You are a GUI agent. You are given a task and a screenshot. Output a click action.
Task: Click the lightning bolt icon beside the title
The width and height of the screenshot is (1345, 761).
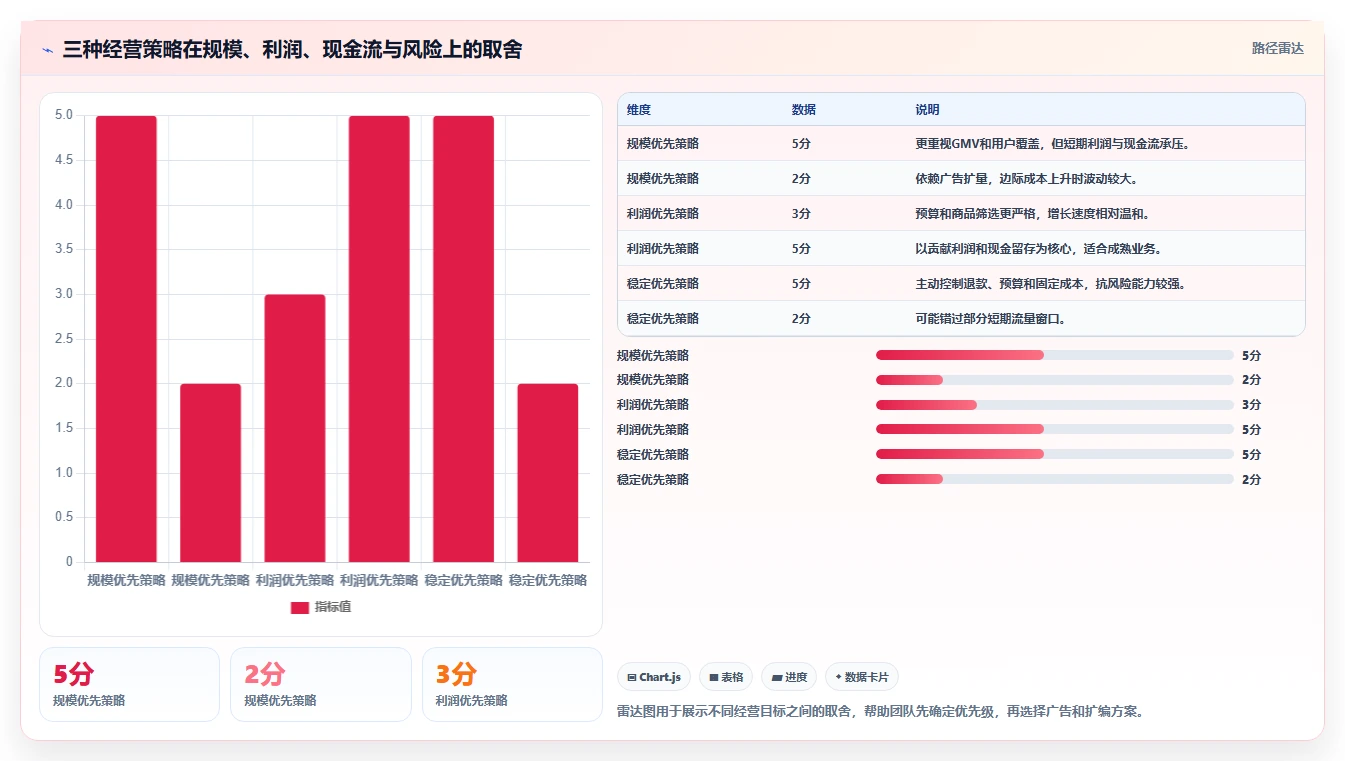48,50
